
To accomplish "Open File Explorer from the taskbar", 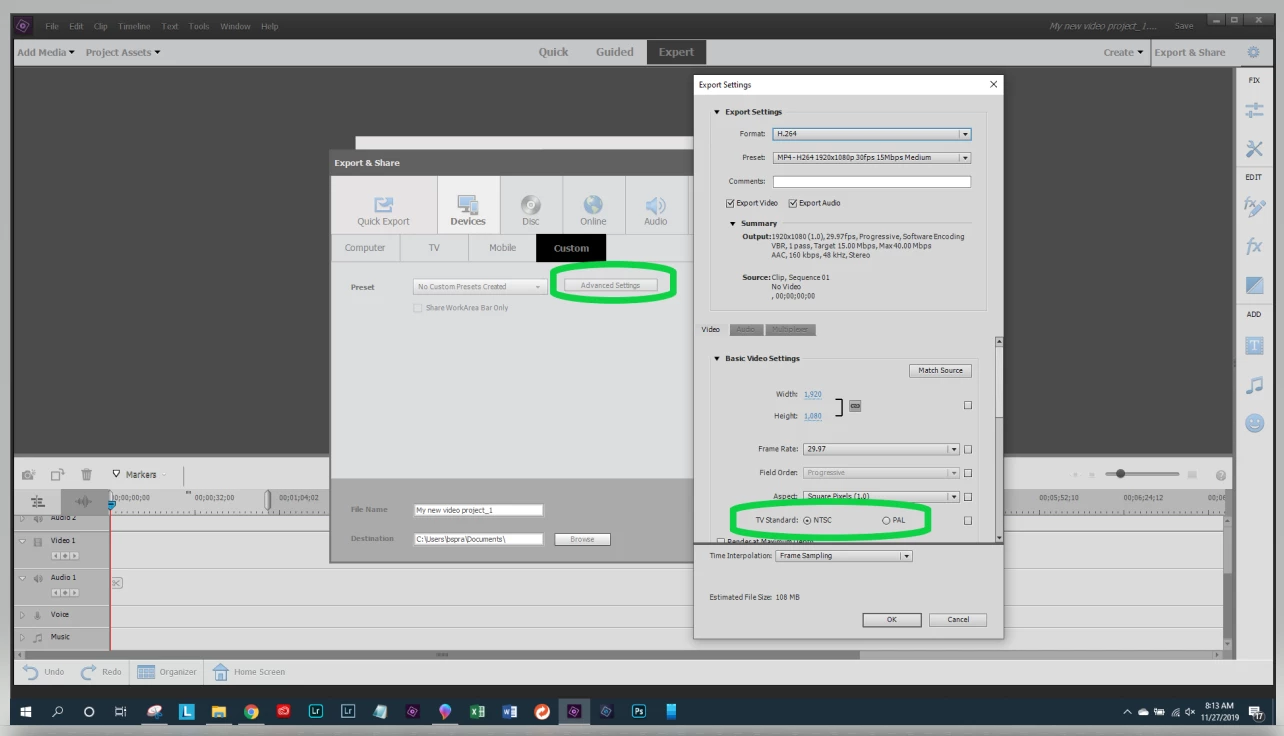I will [218, 712].
